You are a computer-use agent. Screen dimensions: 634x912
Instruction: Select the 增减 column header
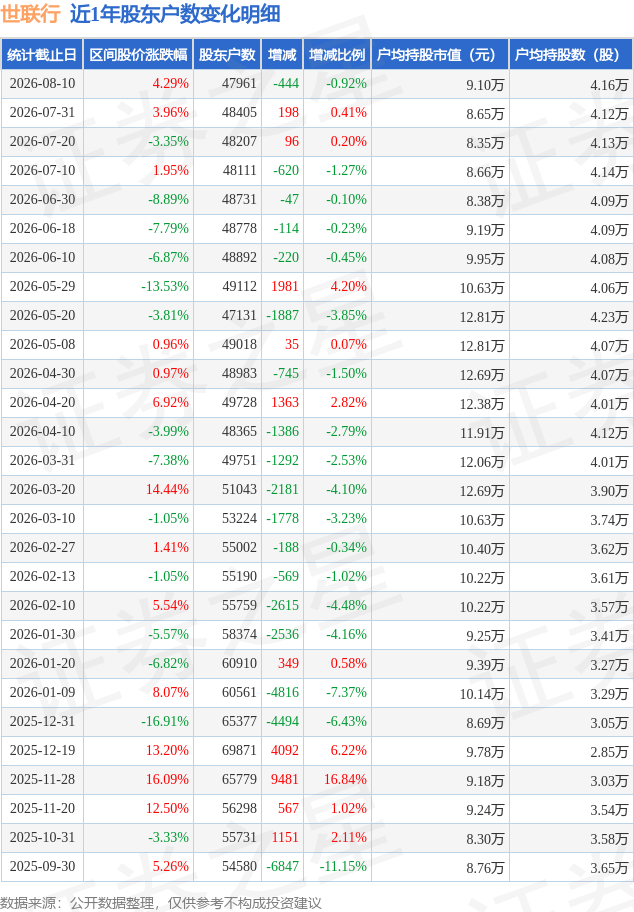282,55
